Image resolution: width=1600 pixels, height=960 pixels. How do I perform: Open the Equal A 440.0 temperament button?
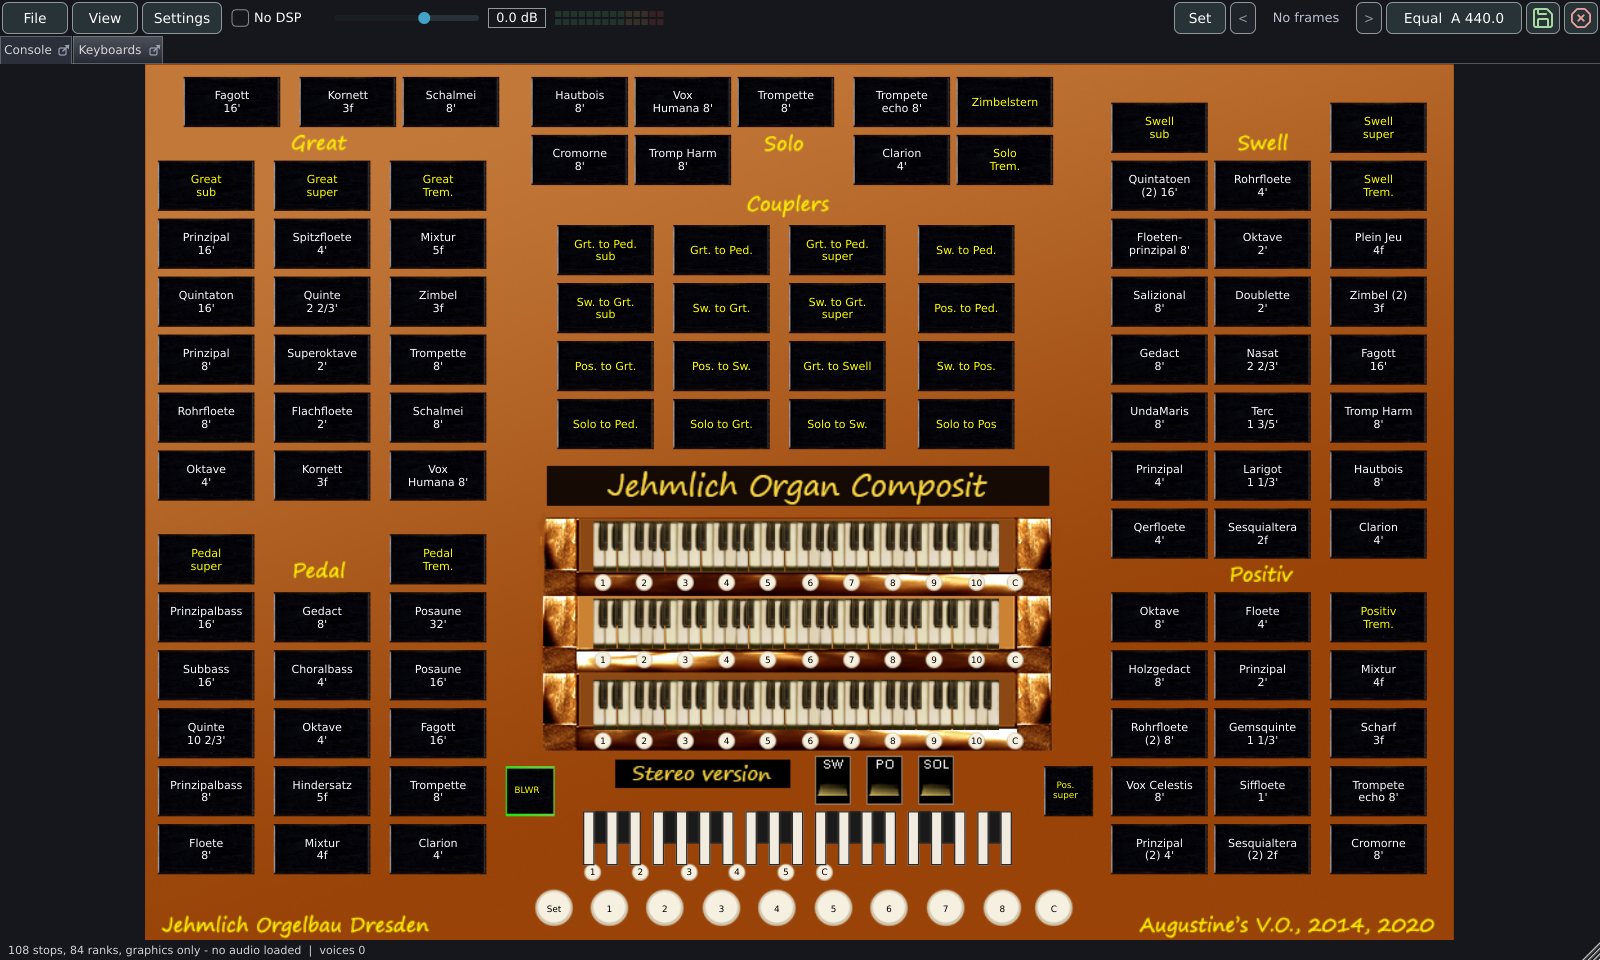tap(1454, 18)
